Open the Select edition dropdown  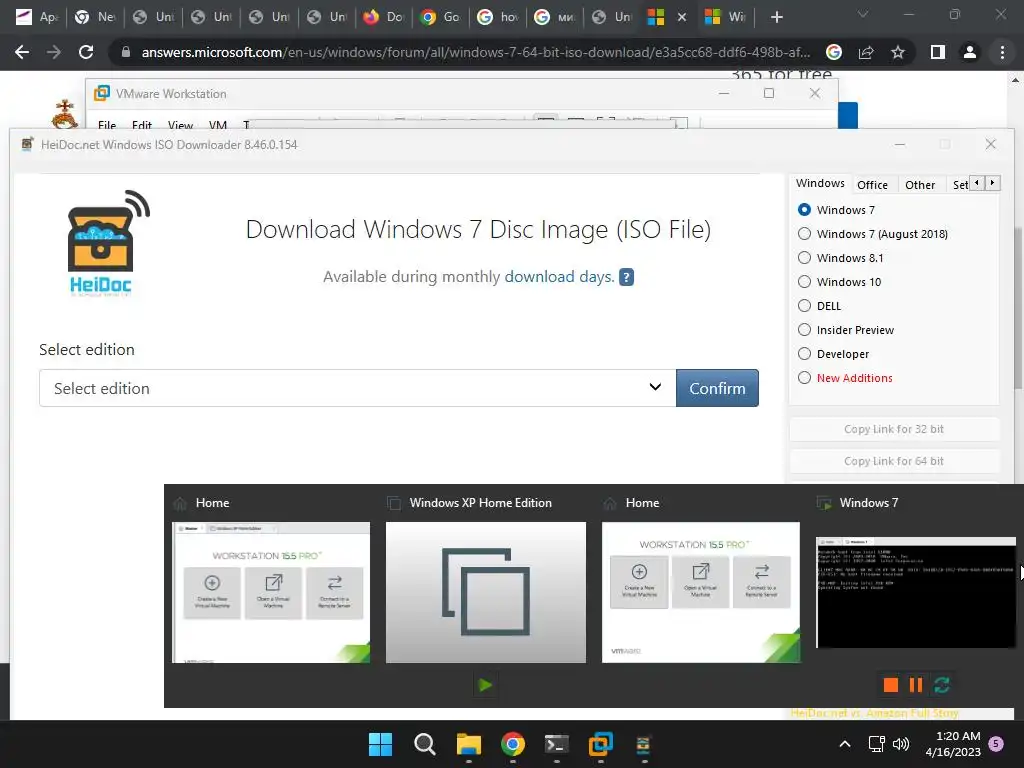coord(357,388)
